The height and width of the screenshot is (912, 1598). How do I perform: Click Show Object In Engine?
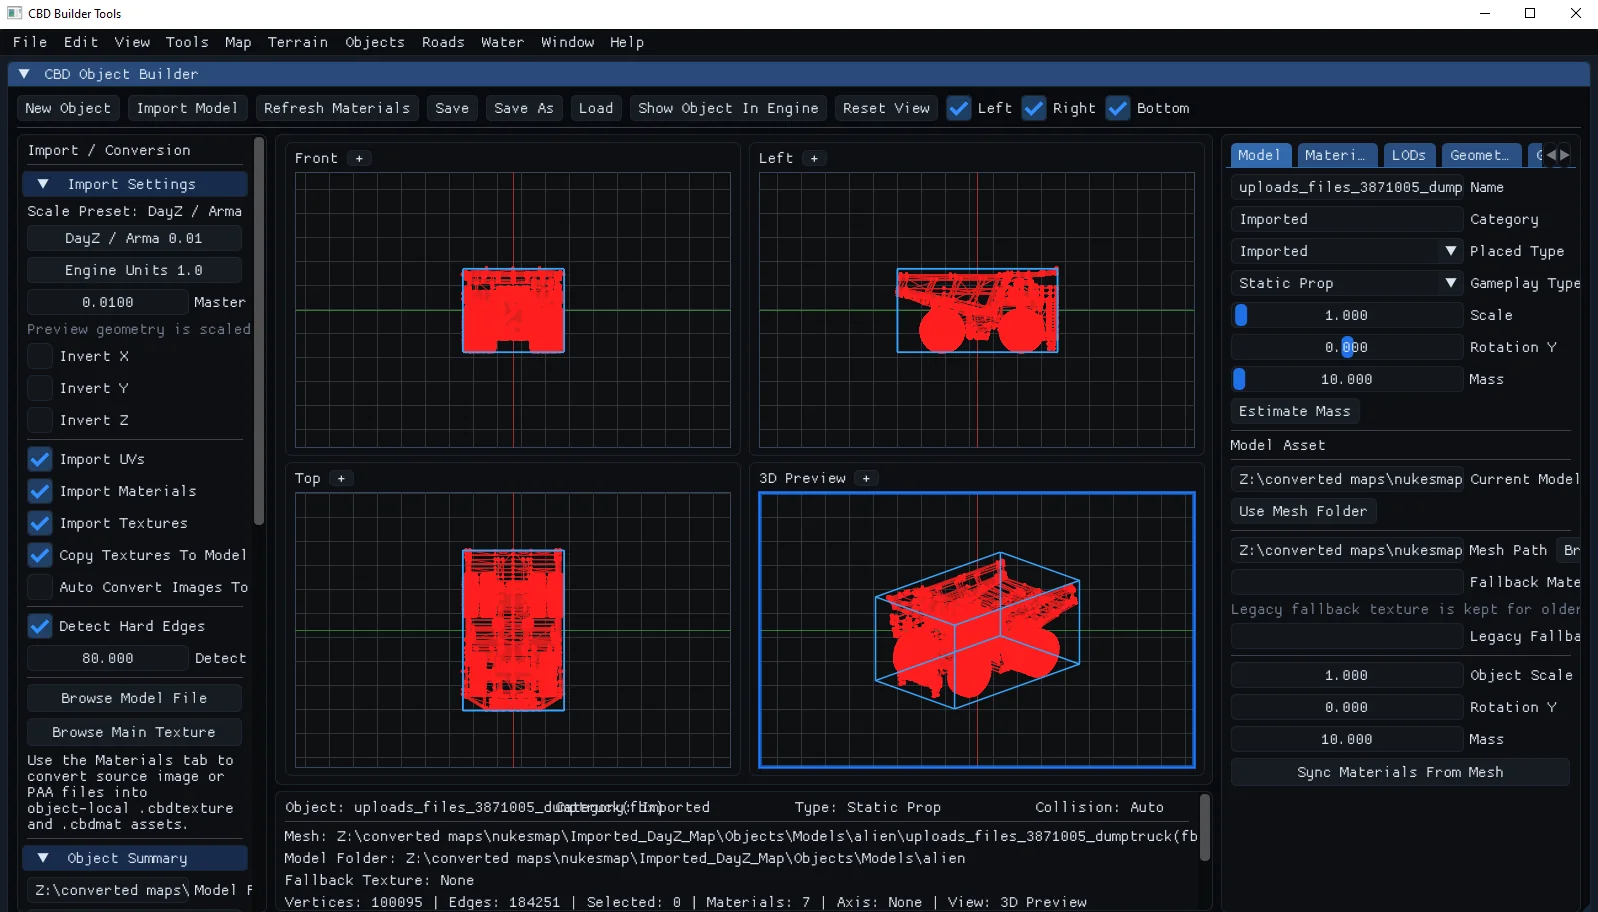(x=728, y=108)
